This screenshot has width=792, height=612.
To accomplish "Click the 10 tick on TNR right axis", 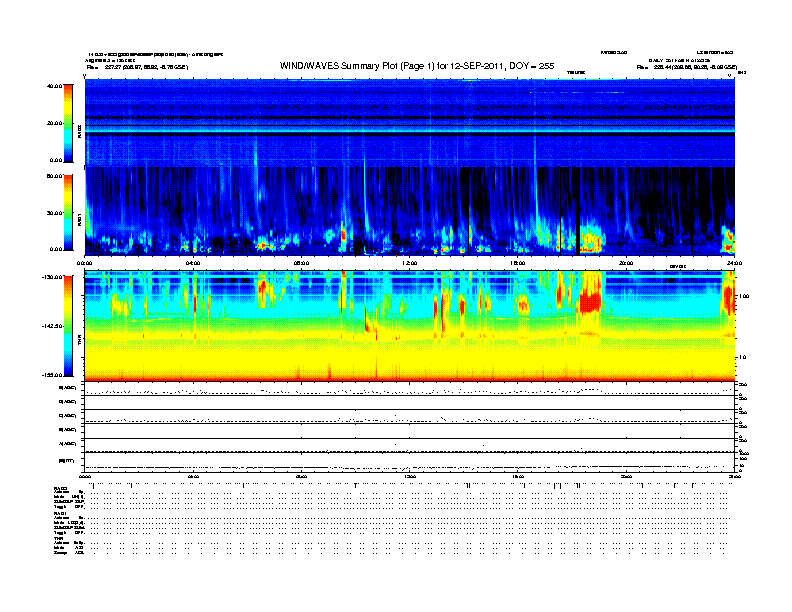I will 744,358.
